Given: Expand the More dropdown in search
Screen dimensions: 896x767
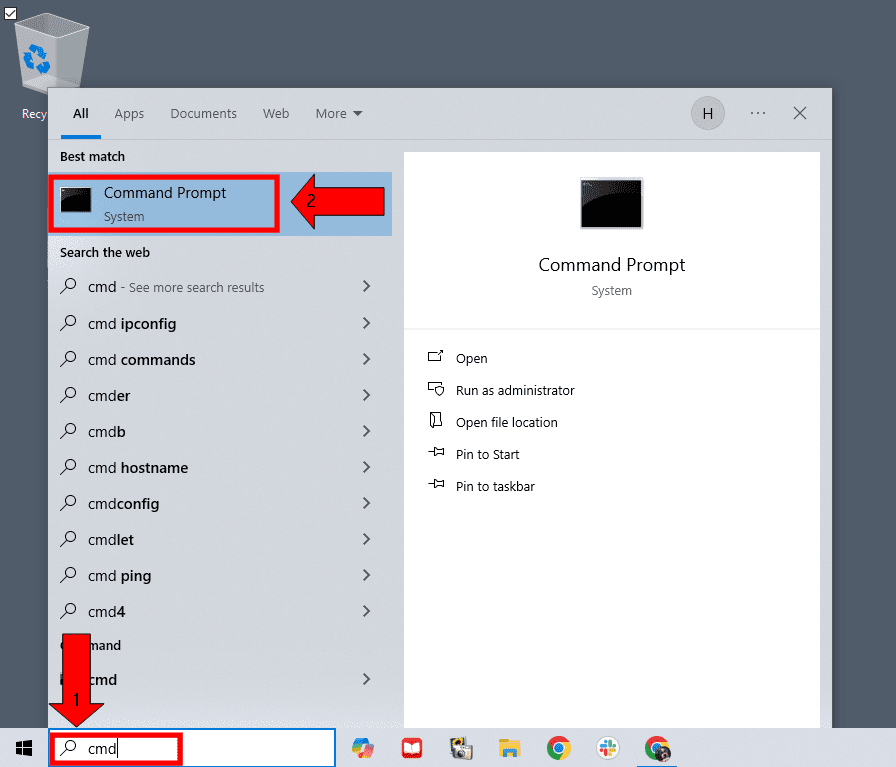Looking at the screenshot, I should pos(338,113).
